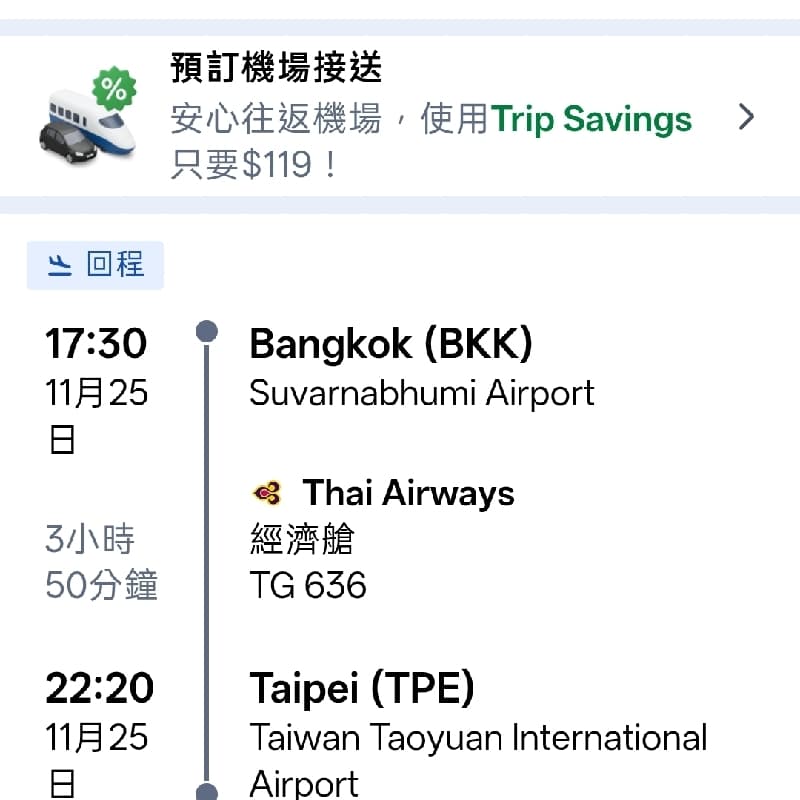Select the 預訂機場接送 heading

click(276, 67)
